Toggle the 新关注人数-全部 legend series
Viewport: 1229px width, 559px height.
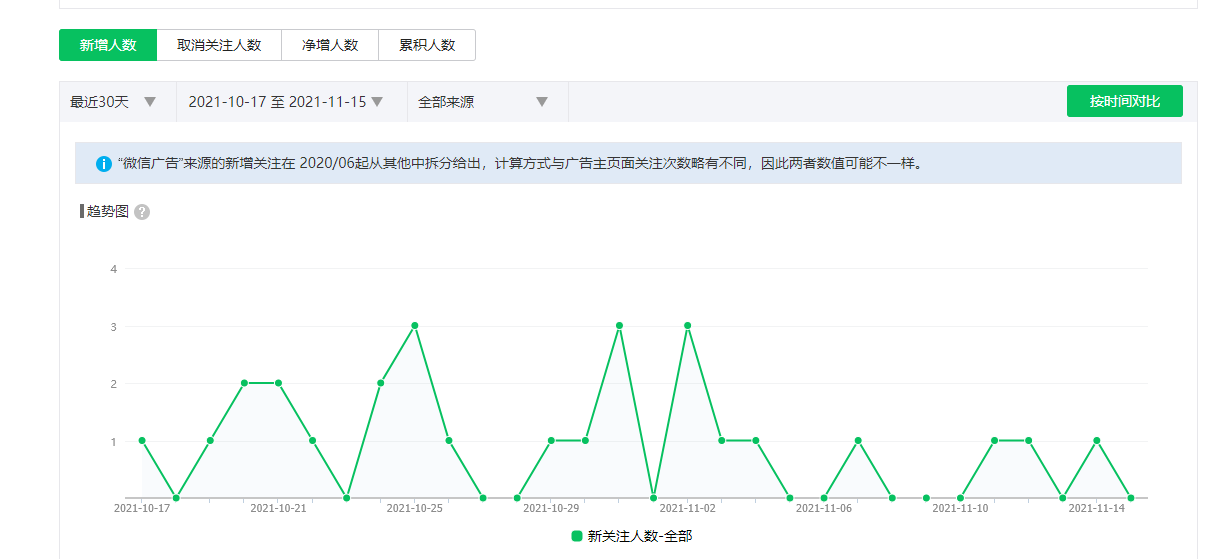[x=631, y=536]
